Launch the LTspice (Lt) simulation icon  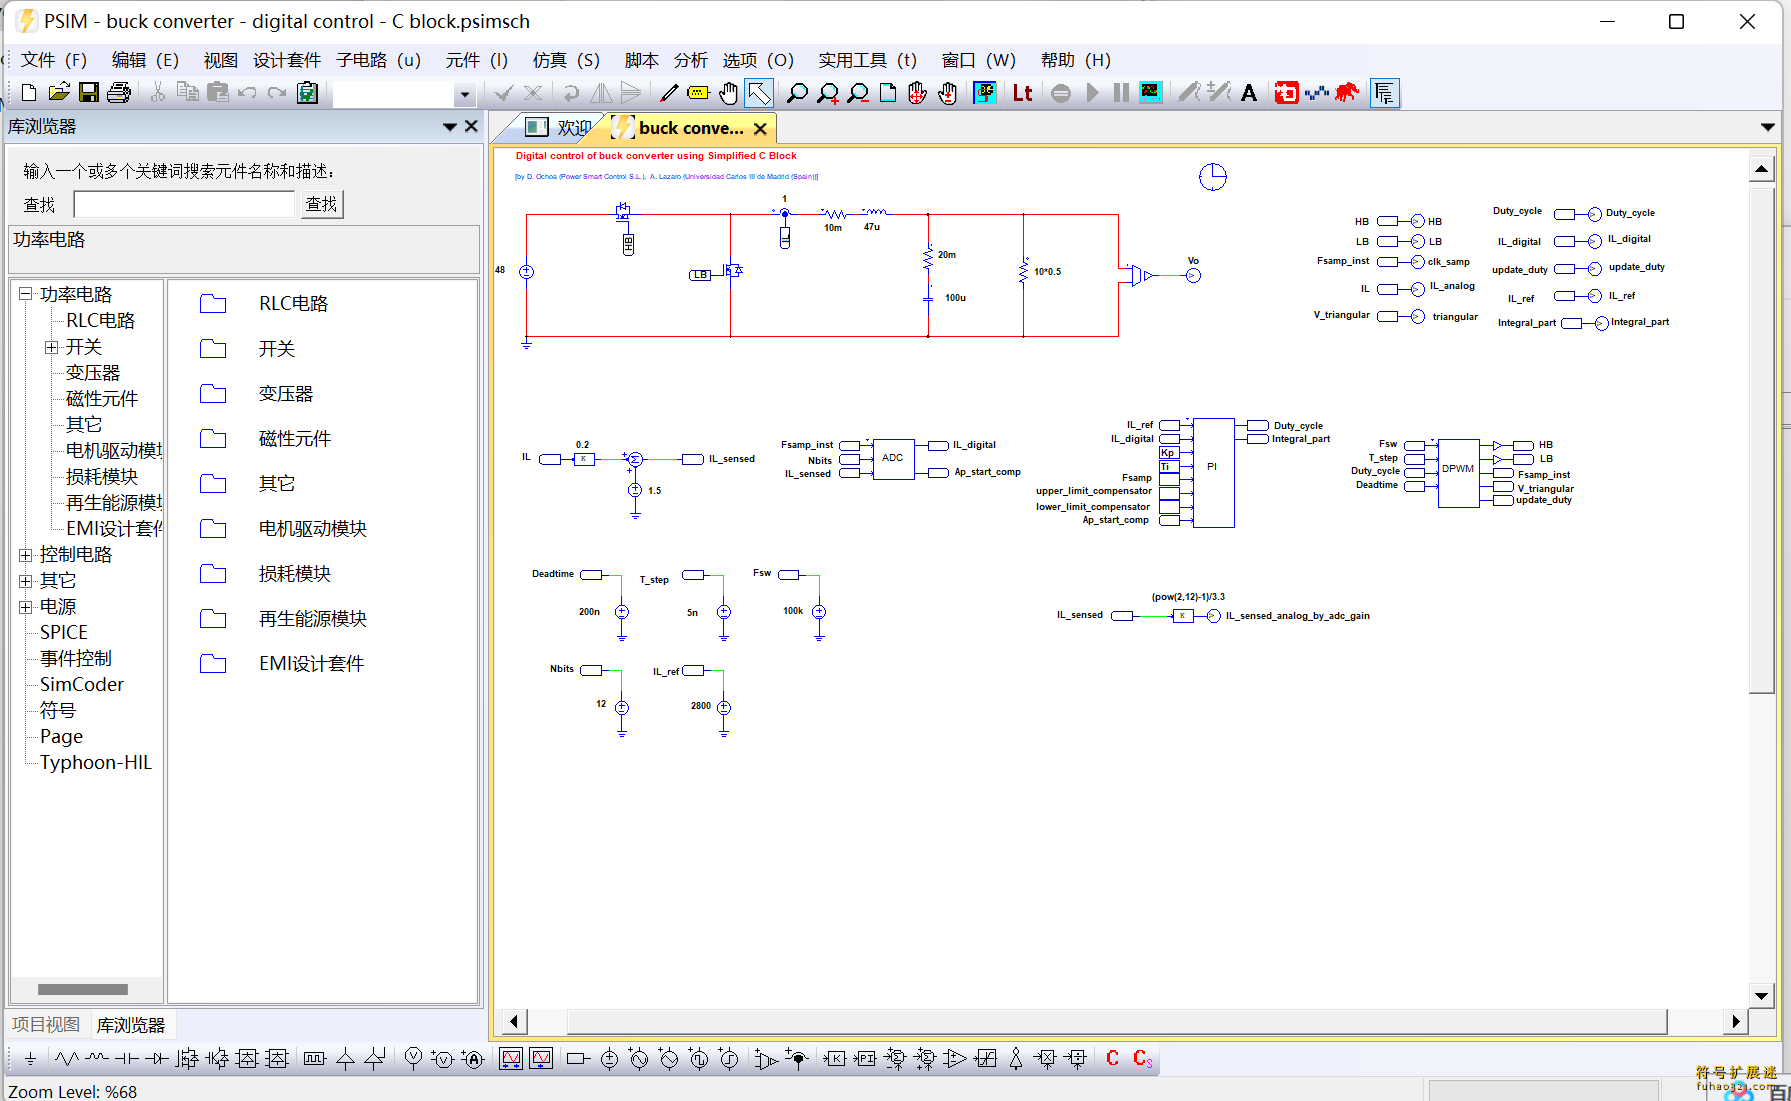1022,93
